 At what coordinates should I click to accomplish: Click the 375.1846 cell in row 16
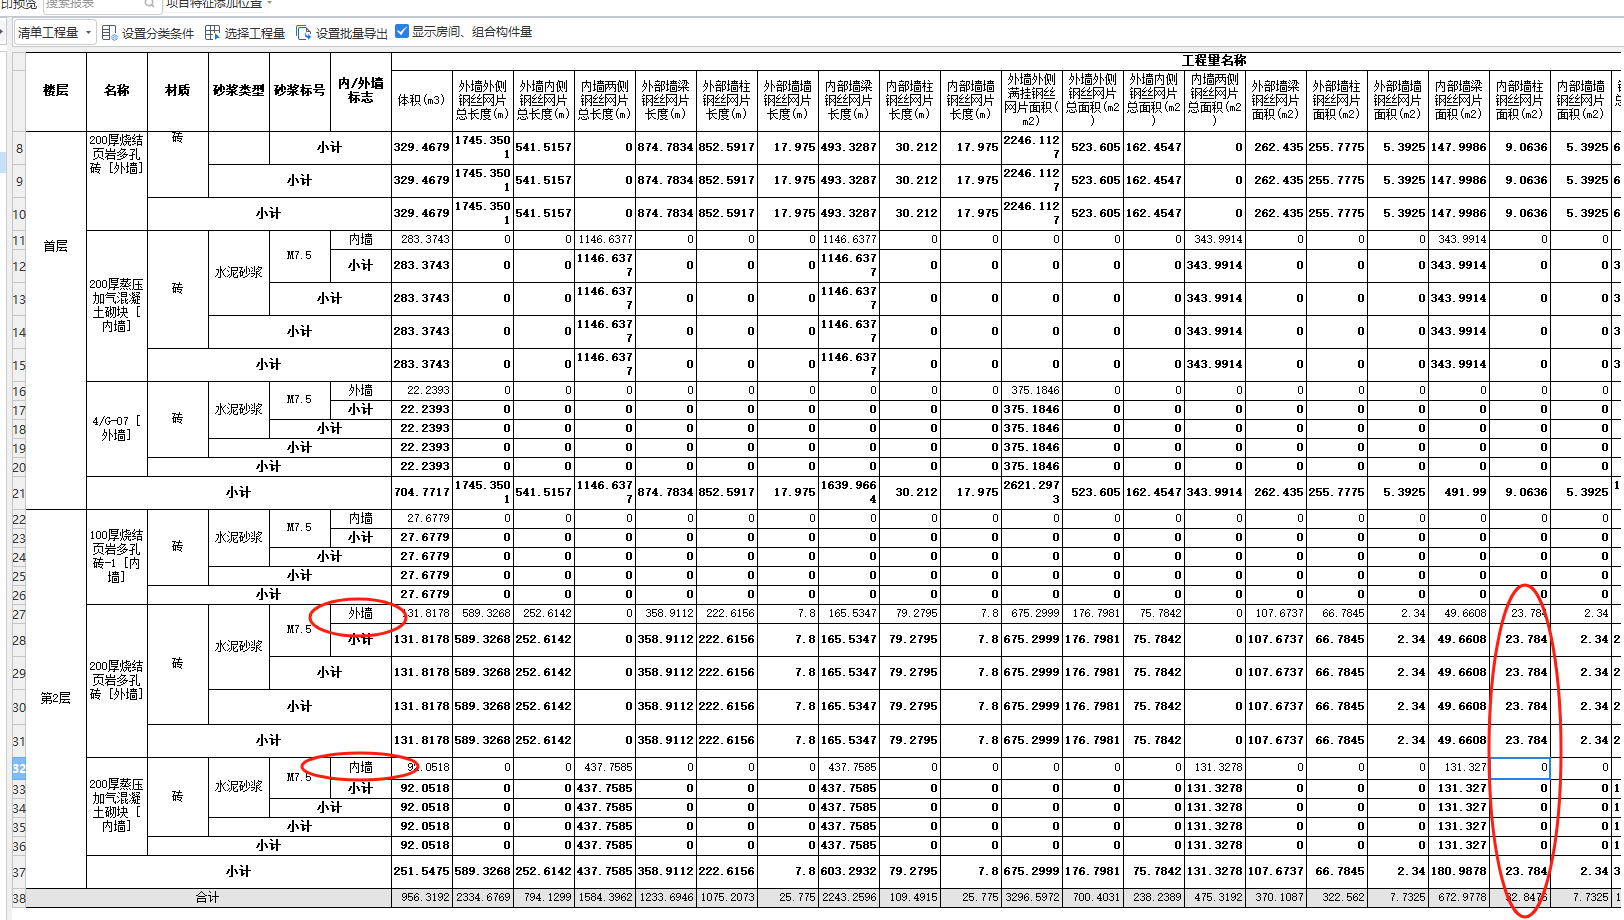(1032, 391)
